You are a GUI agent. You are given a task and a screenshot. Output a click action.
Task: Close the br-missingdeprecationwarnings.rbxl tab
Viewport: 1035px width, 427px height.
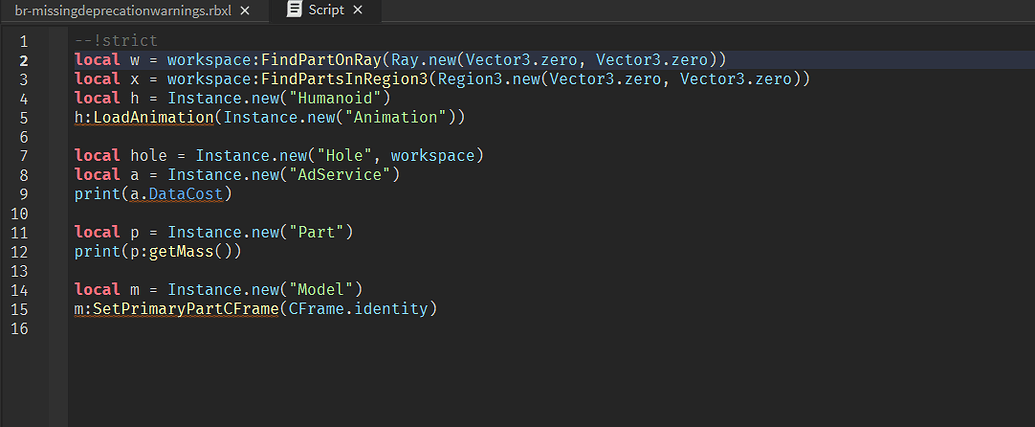[245, 11]
